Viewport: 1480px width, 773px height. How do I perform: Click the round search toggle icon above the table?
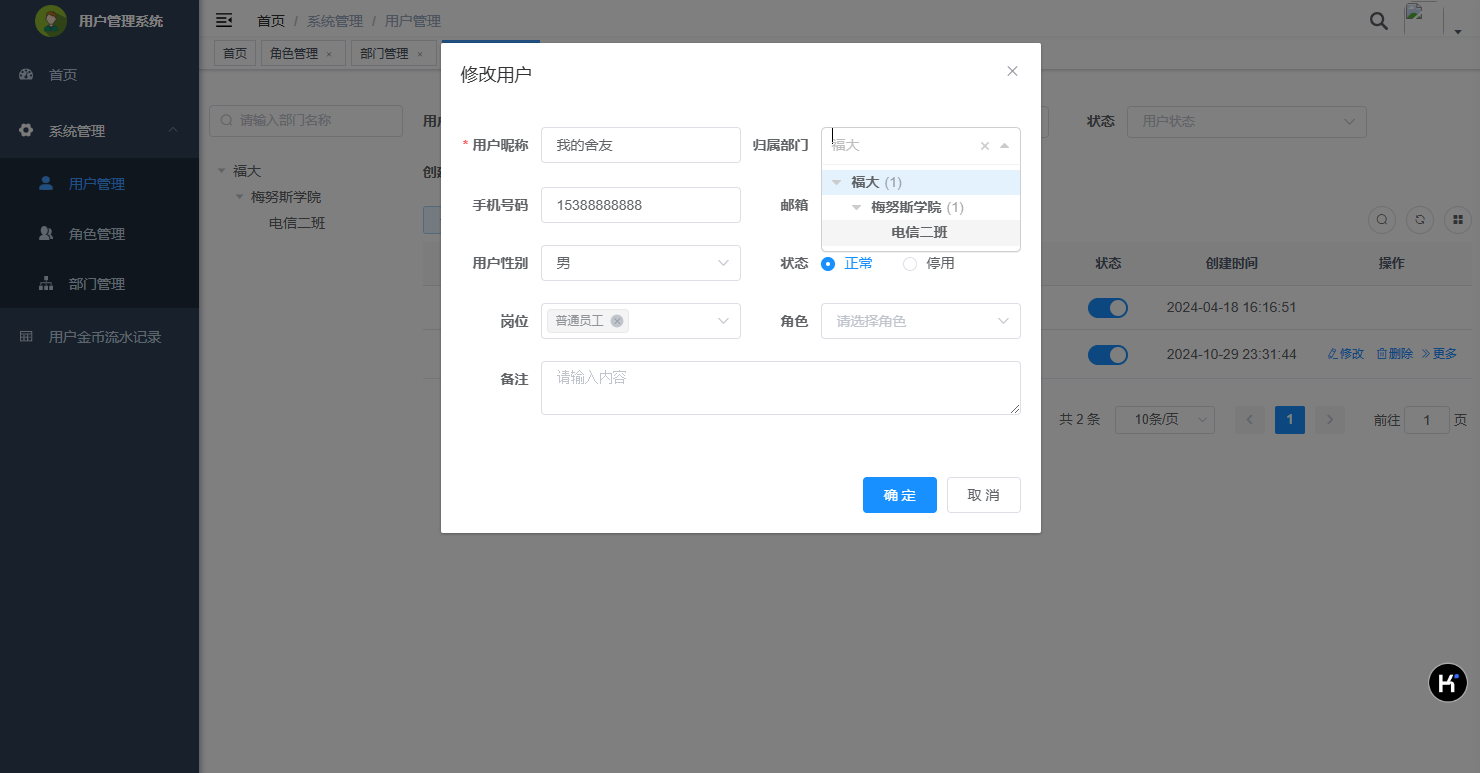point(1382,220)
